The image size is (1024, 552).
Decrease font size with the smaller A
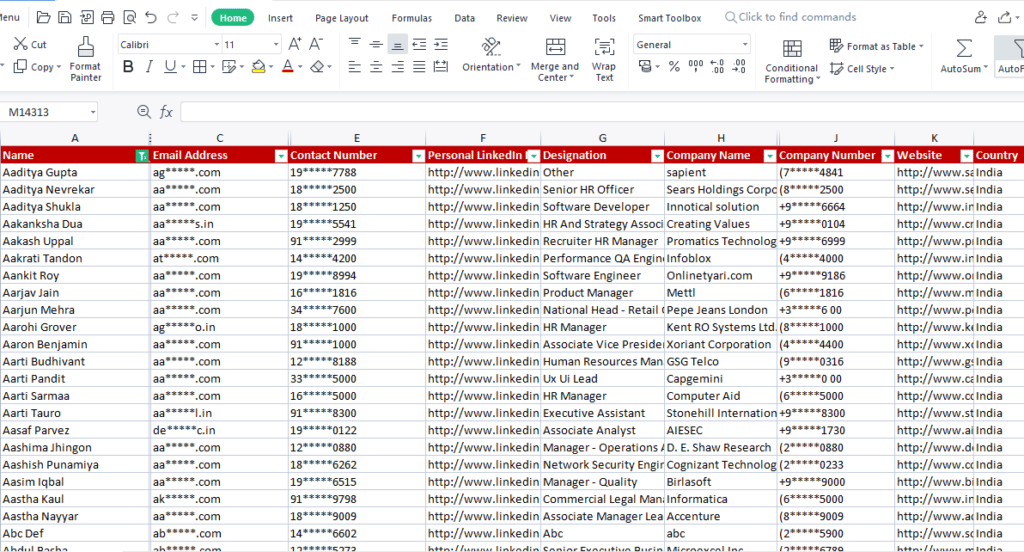coord(316,44)
